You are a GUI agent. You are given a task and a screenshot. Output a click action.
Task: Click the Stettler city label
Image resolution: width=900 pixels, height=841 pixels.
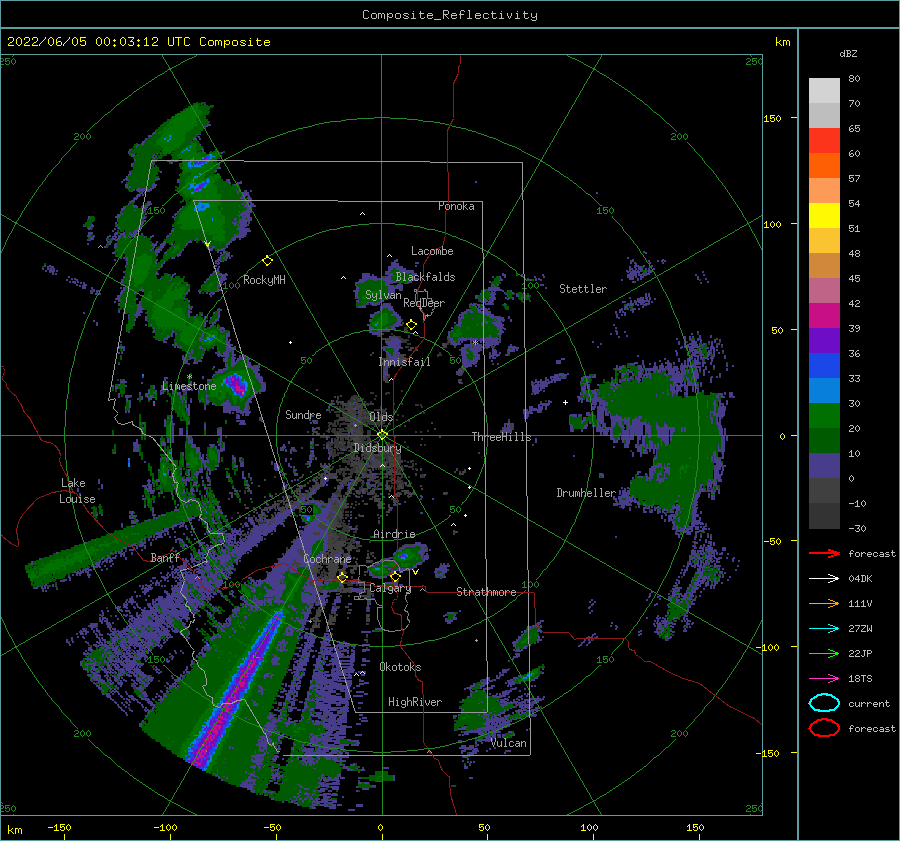pyautogui.click(x=583, y=289)
